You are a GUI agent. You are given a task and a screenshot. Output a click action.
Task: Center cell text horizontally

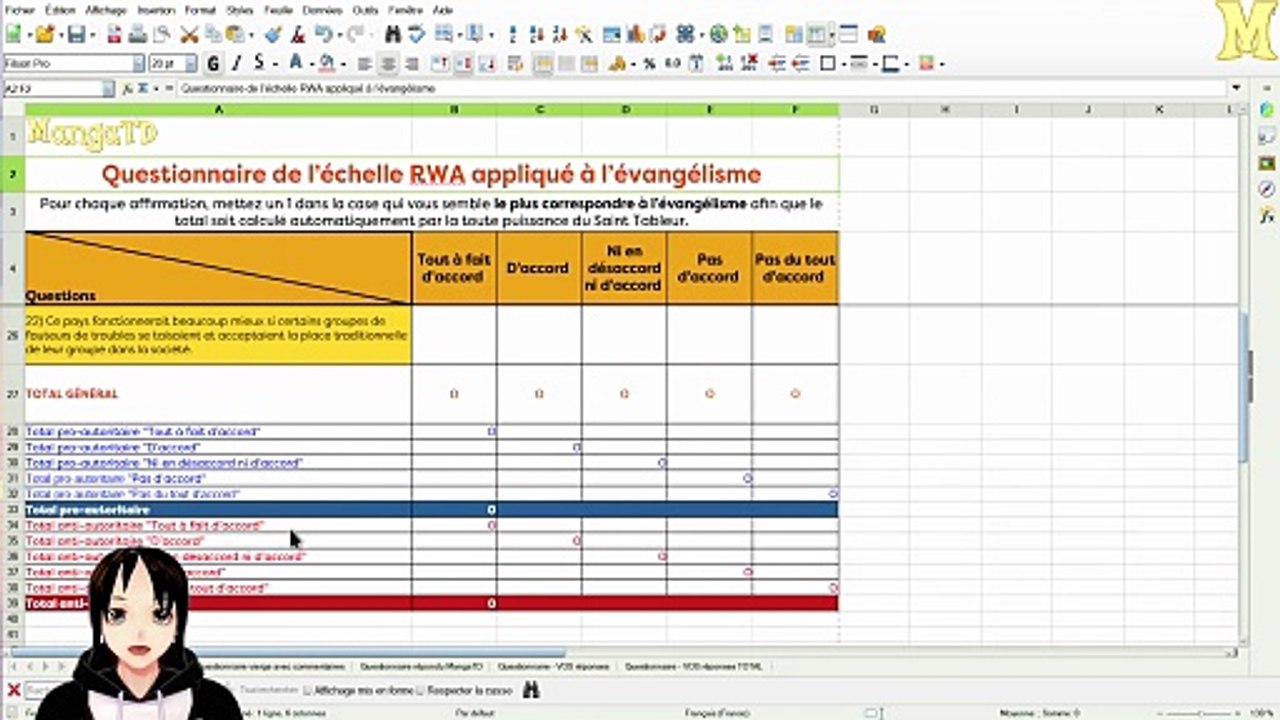[387, 64]
